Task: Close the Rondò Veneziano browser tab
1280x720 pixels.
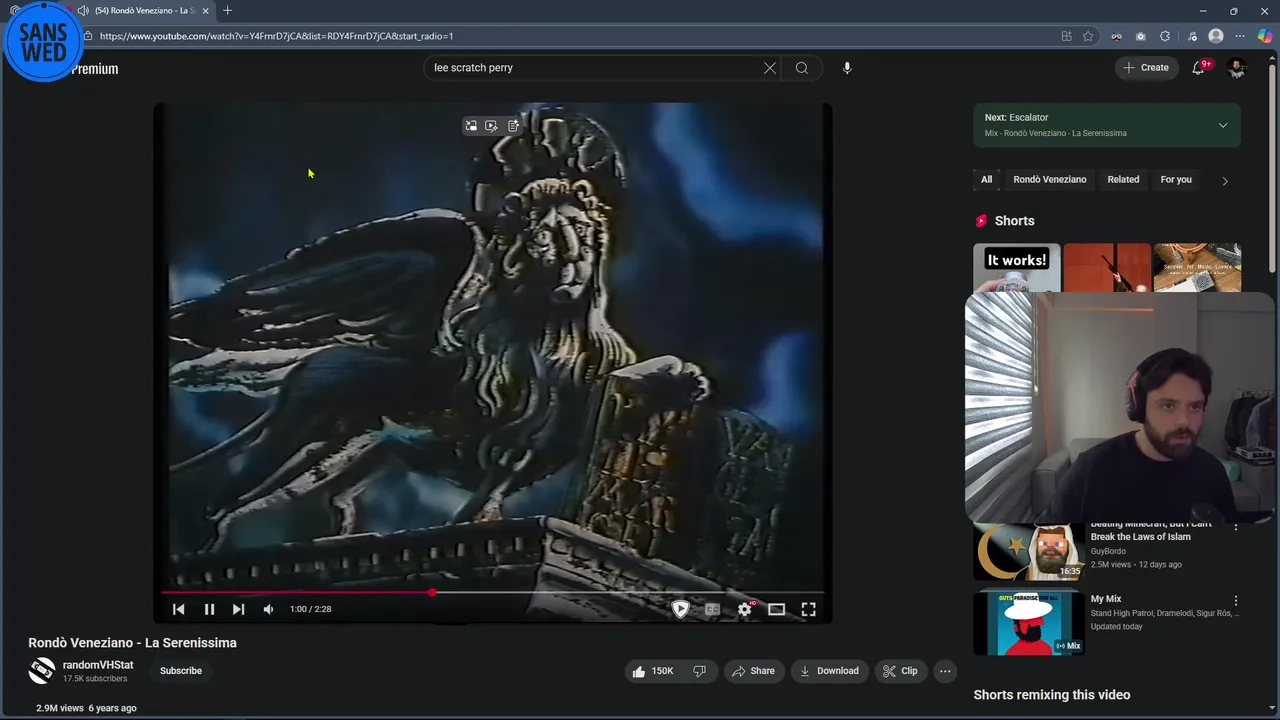Action: tap(205, 11)
